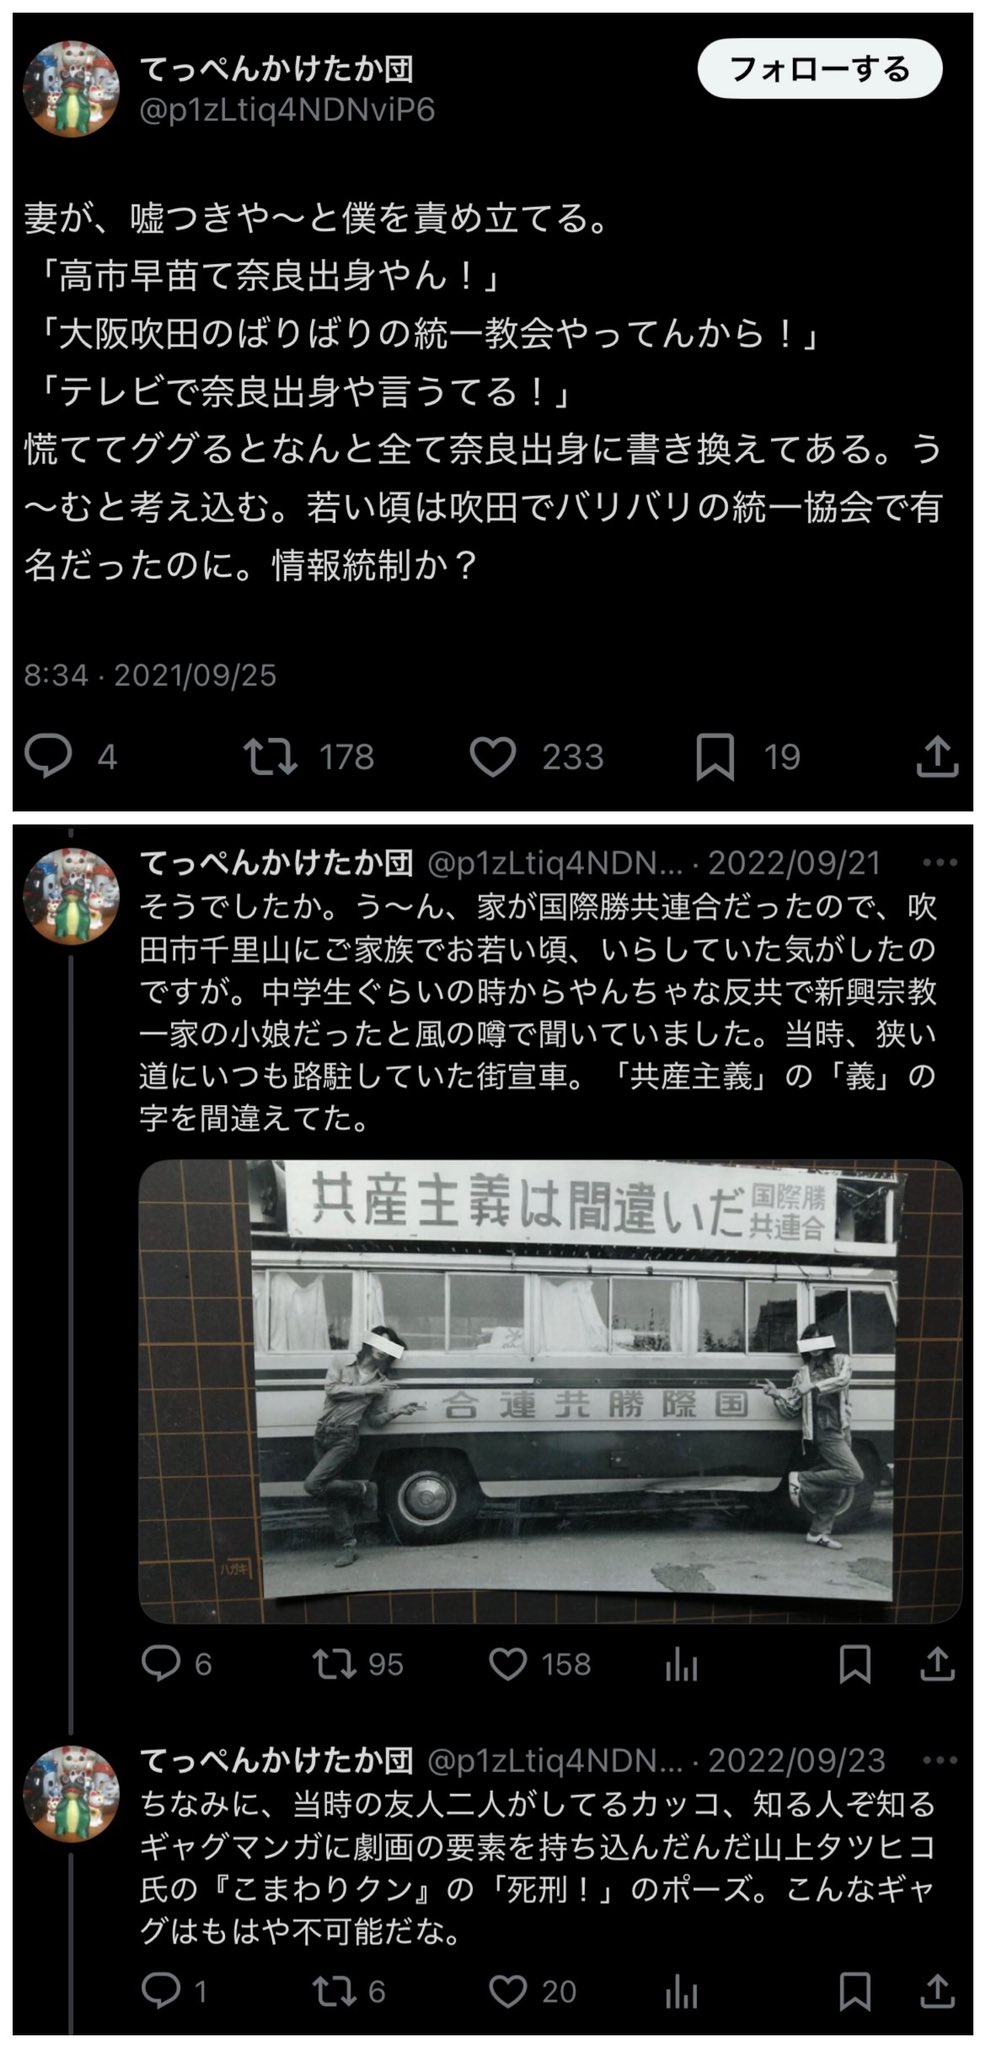The image size is (986, 2048).
Task: Like the tweet with 158 likes
Action: [508, 1664]
